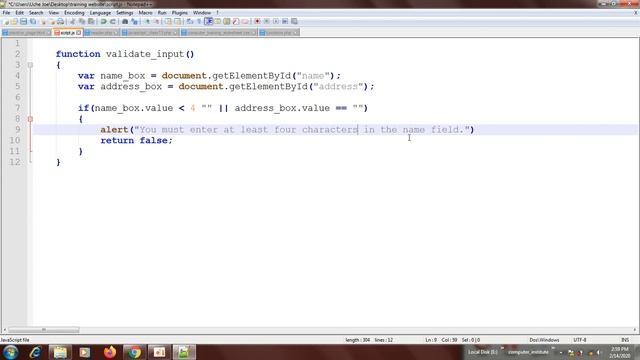The height and width of the screenshot is (360, 640).
Task: Click line number 10 in the margin
Action: pyautogui.click(x=15, y=140)
